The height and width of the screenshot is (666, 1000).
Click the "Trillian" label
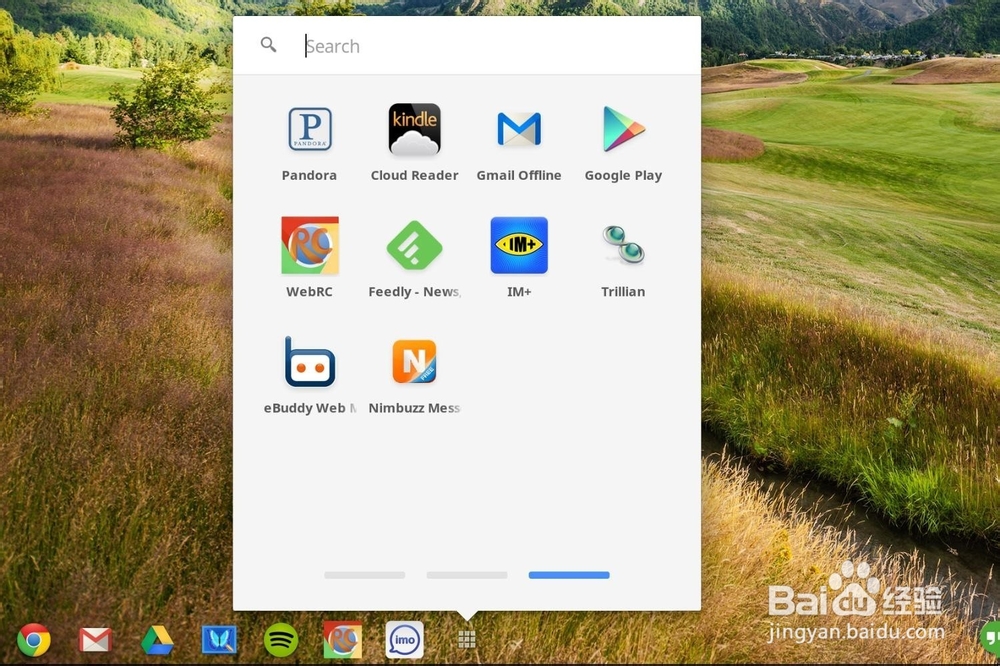pos(623,292)
